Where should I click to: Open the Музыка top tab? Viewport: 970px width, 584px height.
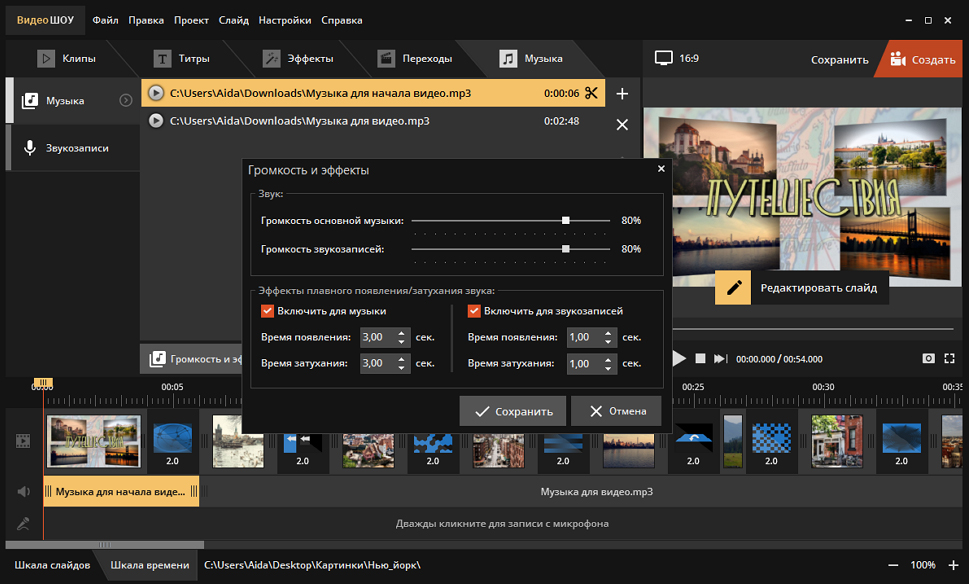pyautogui.click(x=531, y=58)
